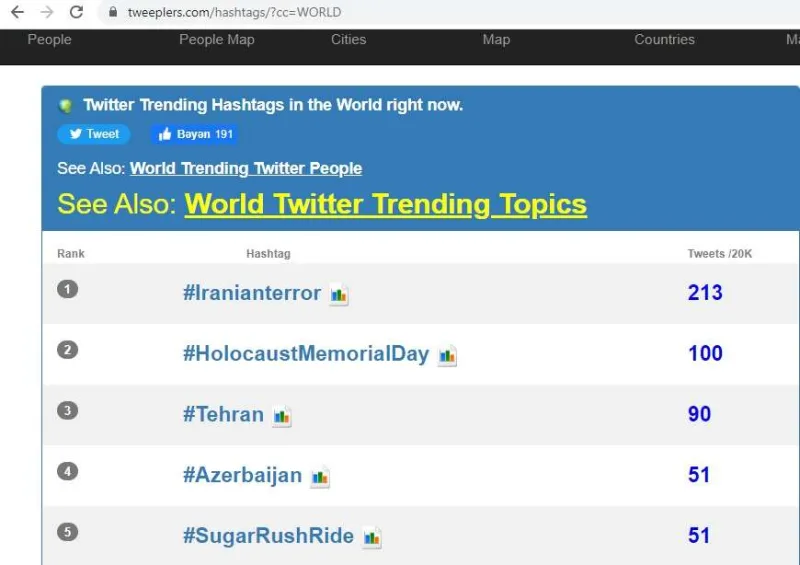Open the chart icon next to #SugarRushRide
The width and height of the screenshot is (800, 565).
[372, 537]
